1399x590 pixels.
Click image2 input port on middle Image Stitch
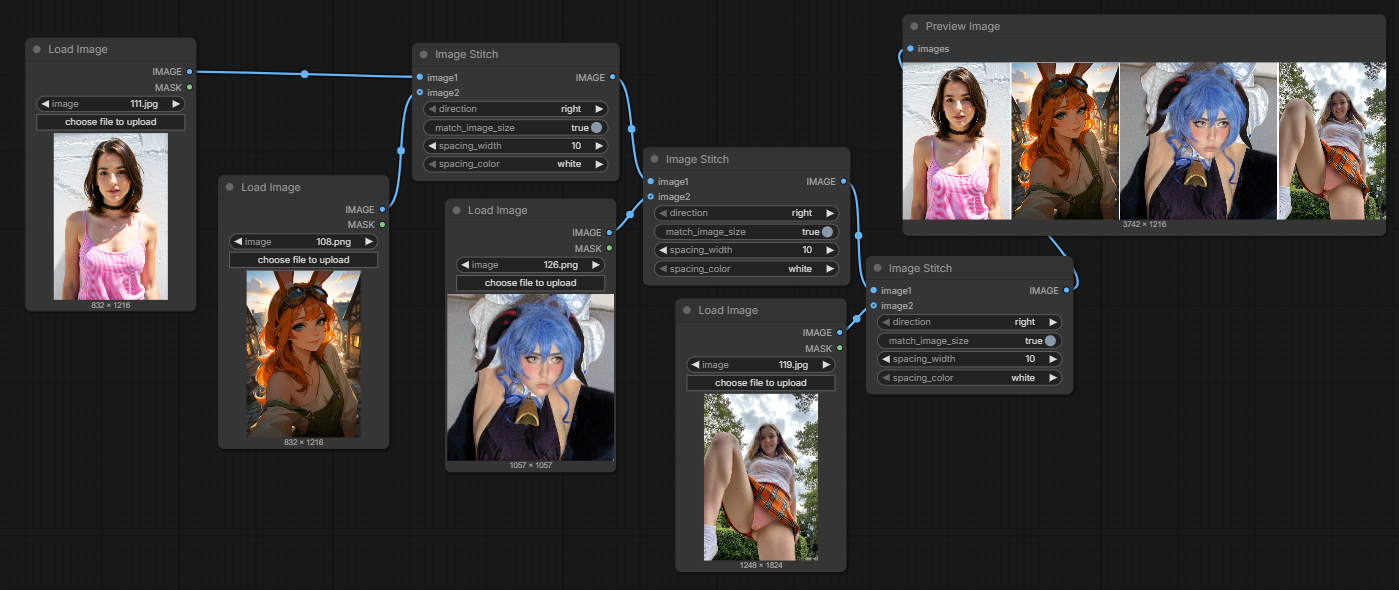point(651,197)
